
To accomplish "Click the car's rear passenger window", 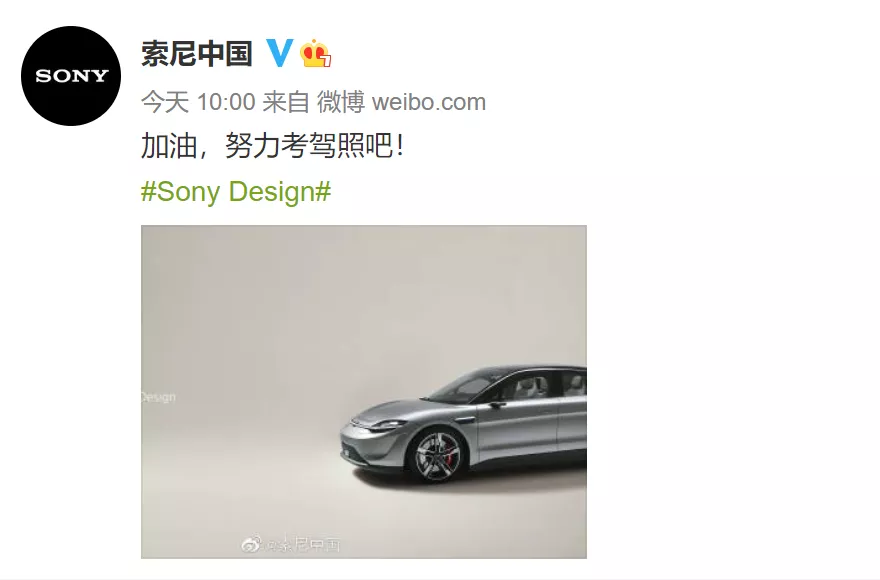I will (x=574, y=385).
